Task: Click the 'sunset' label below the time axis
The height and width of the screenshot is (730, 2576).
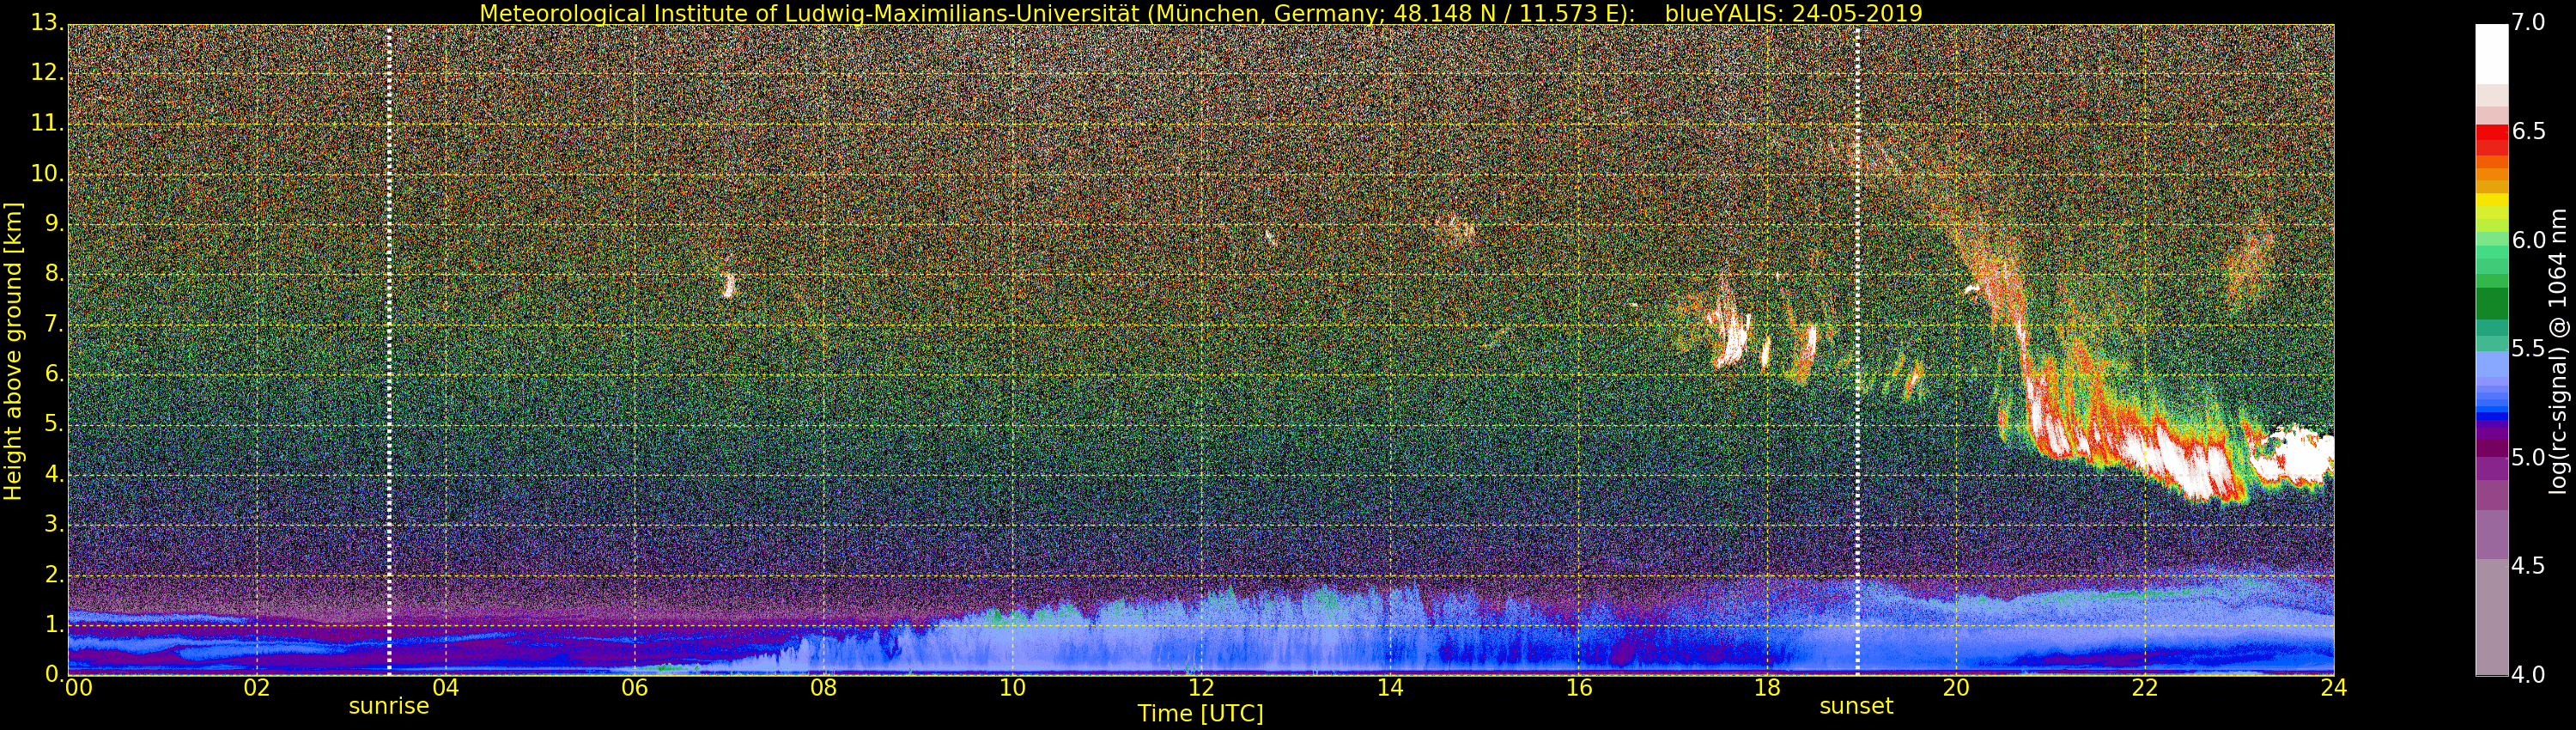Action: [1856, 706]
